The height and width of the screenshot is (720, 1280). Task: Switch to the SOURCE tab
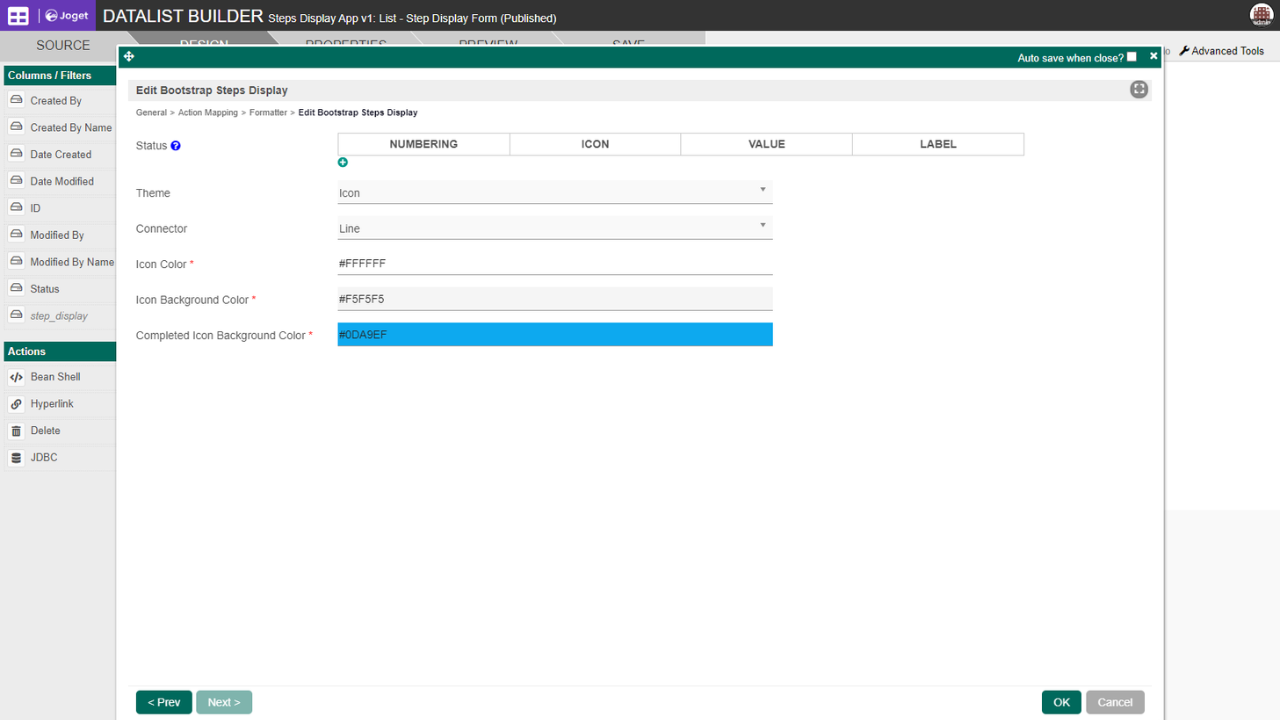[63, 45]
